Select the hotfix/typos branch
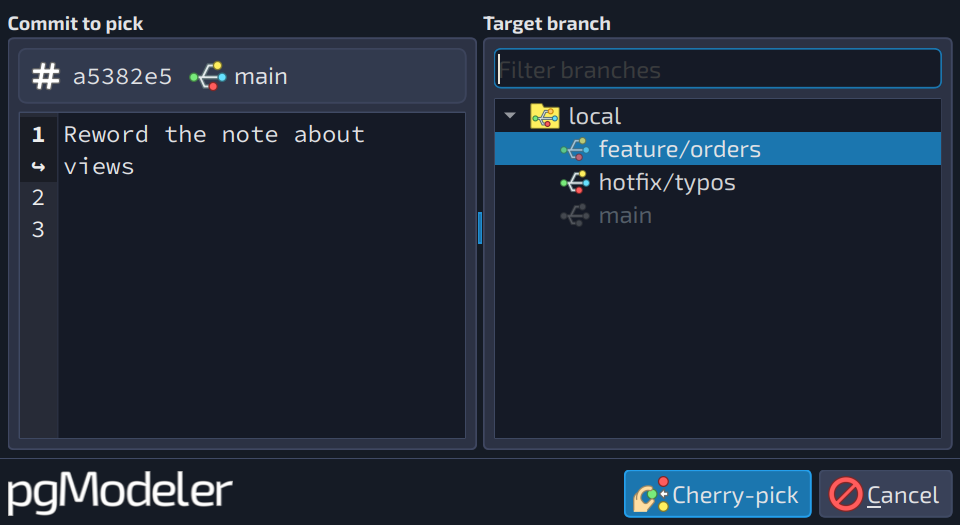The height and width of the screenshot is (525, 960). (x=718, y=182)
